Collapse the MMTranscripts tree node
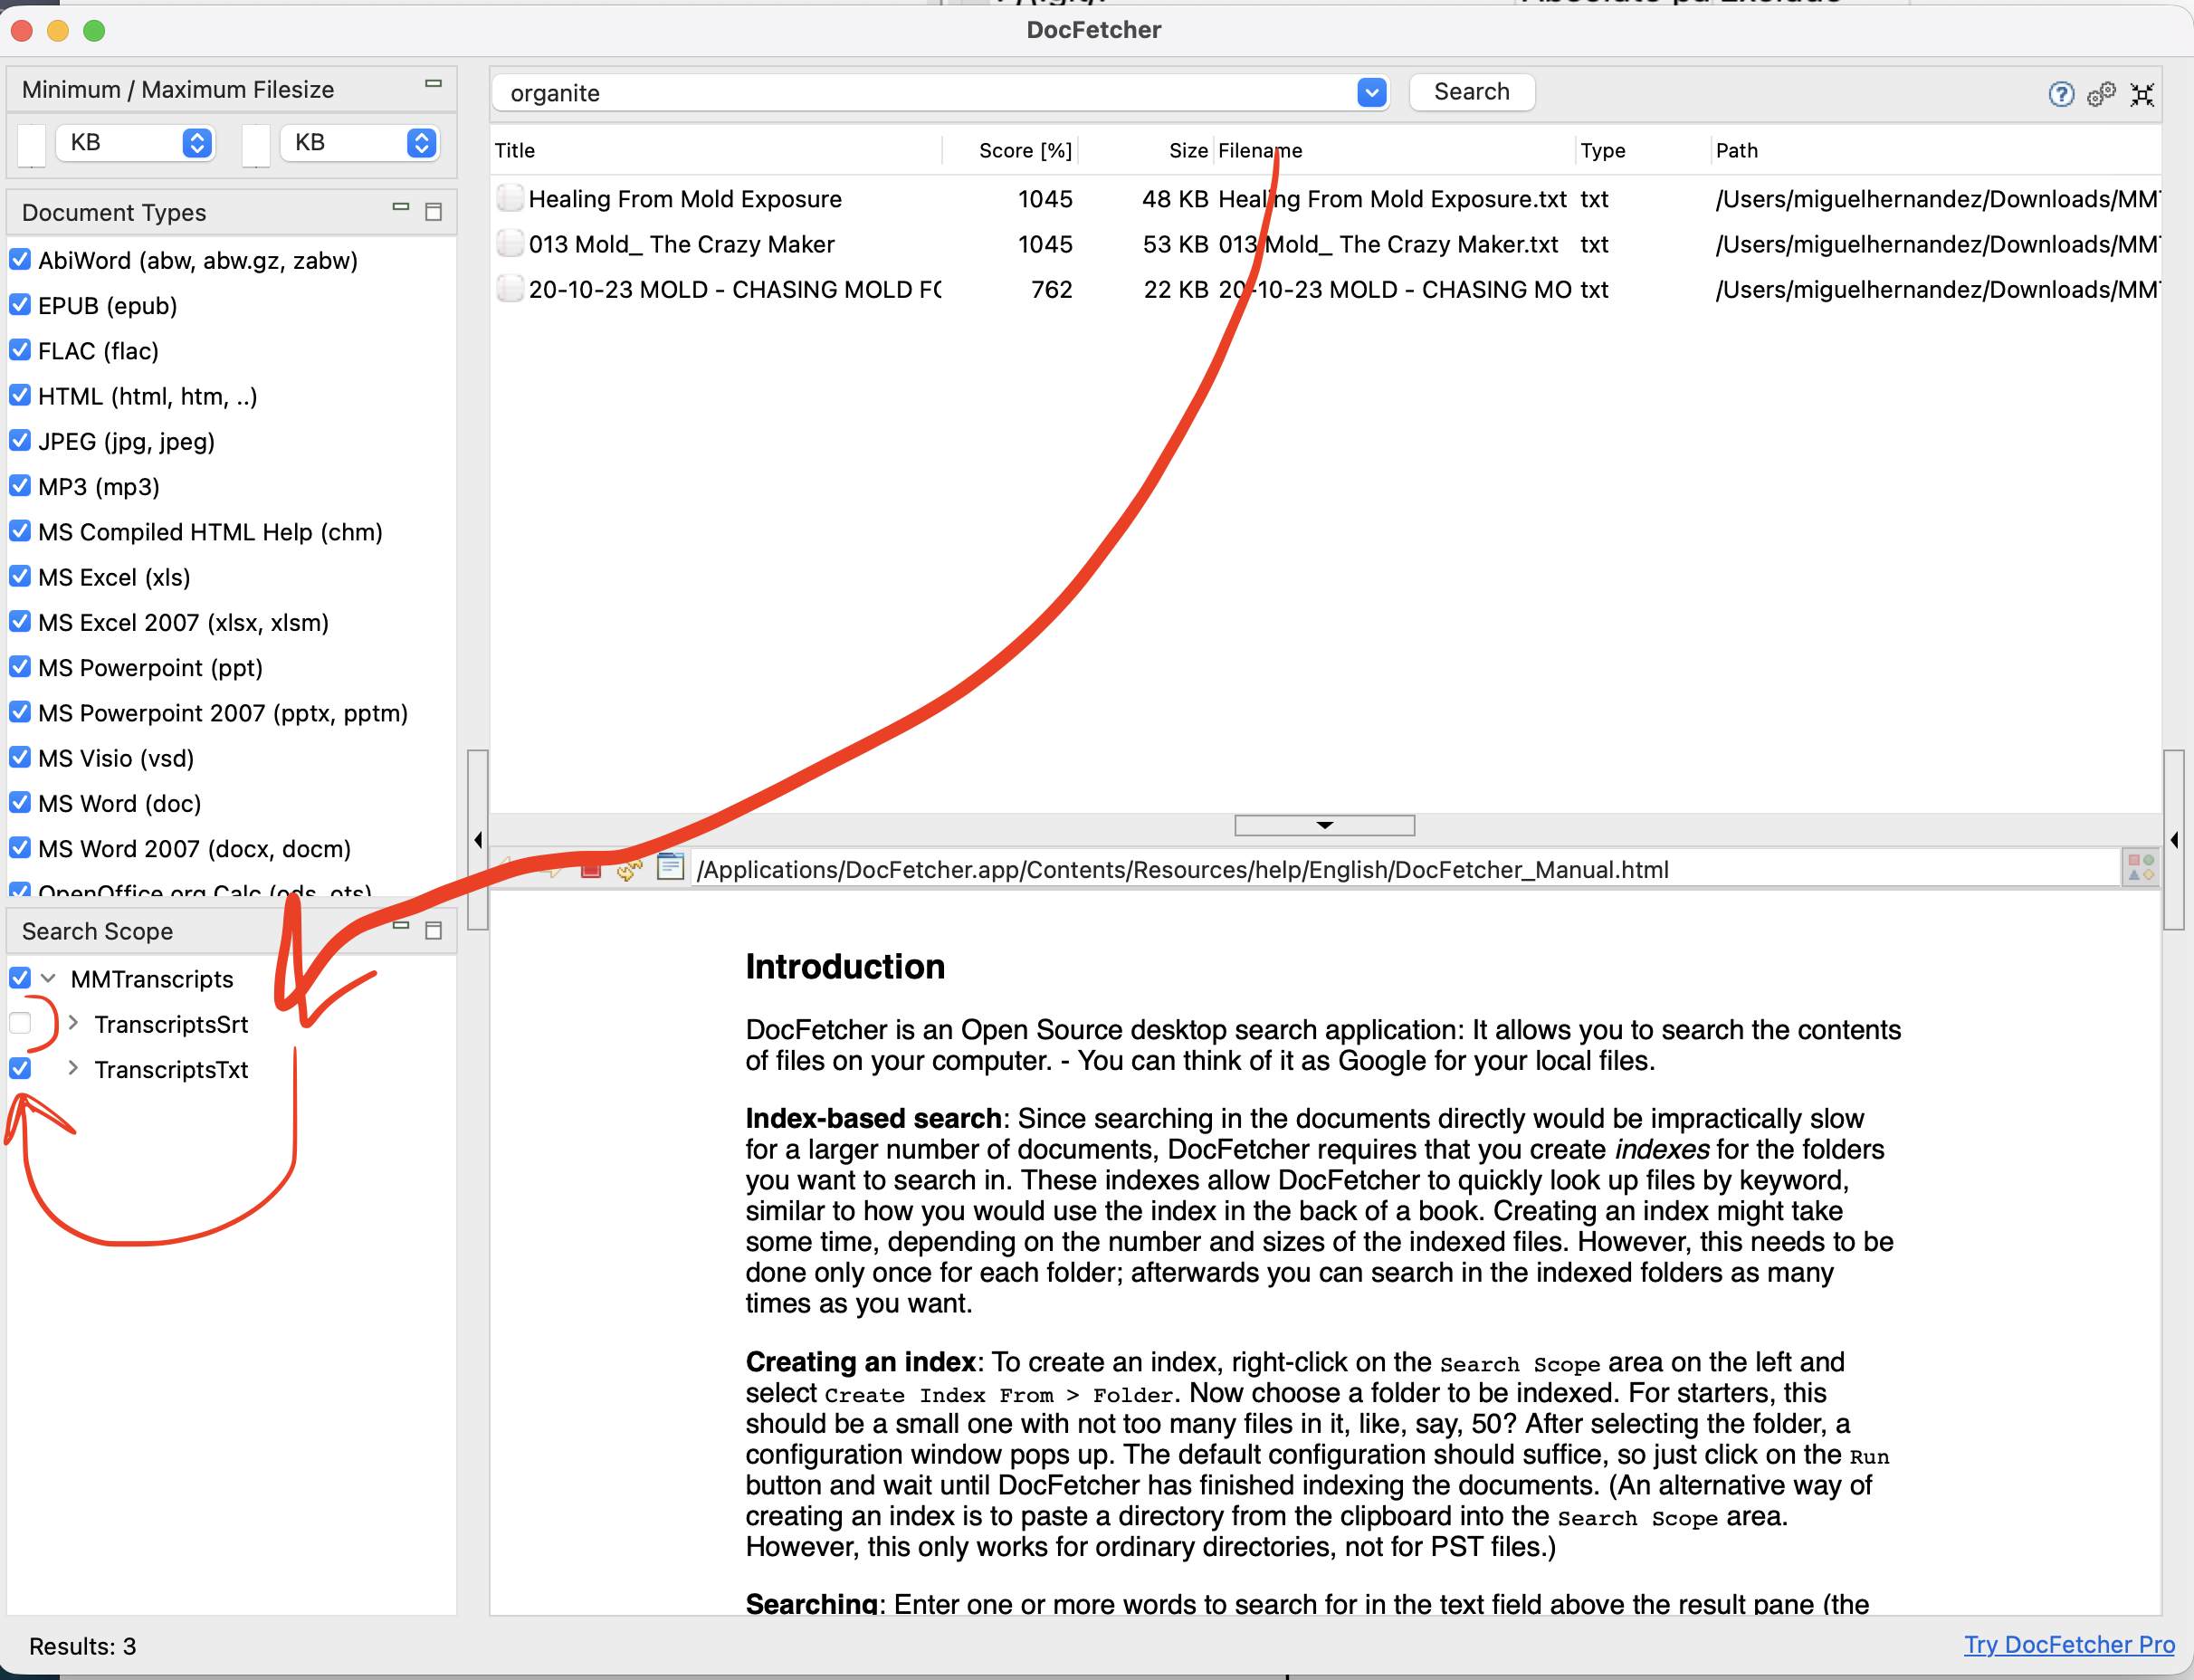Image resolution: width=2194 pixels, height=1680 pixels. coord(49,978)
